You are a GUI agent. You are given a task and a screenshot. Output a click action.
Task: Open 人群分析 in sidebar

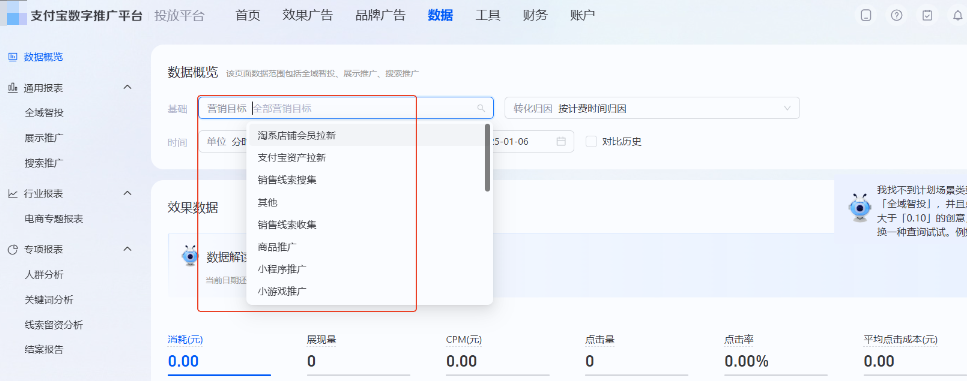pos(44,274)
